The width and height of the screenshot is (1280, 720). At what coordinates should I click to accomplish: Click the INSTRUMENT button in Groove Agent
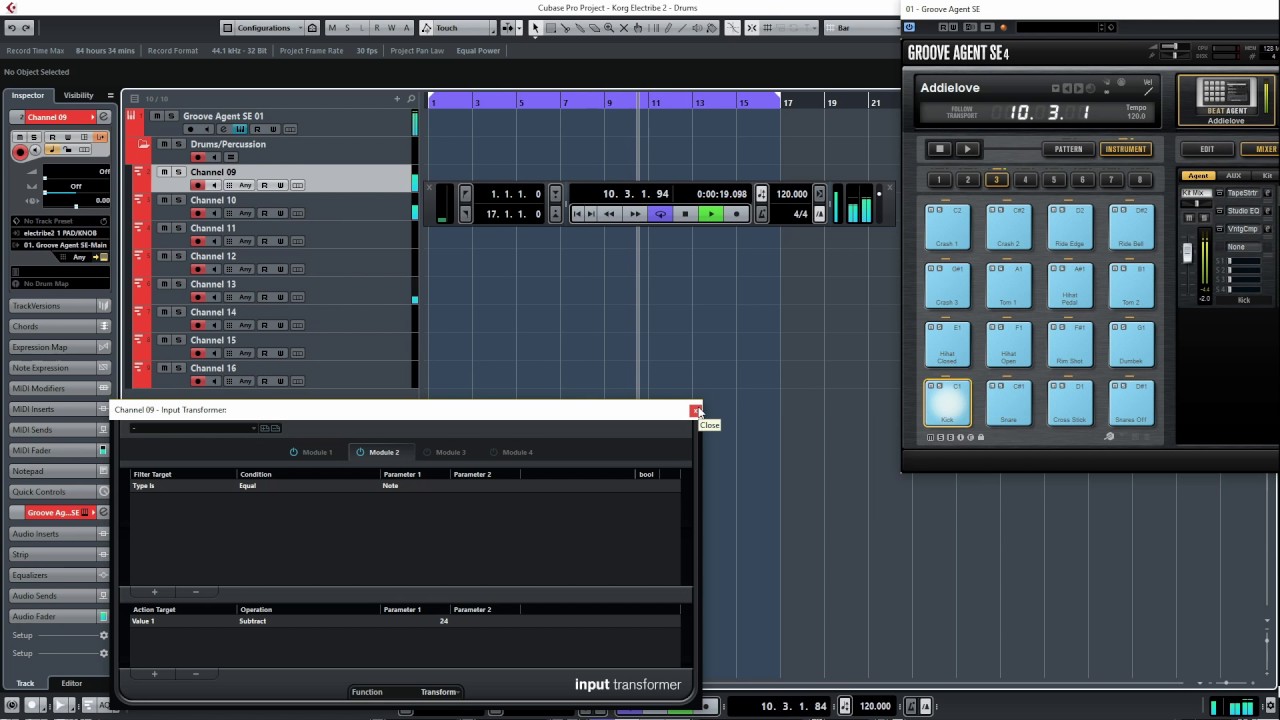1125,149
